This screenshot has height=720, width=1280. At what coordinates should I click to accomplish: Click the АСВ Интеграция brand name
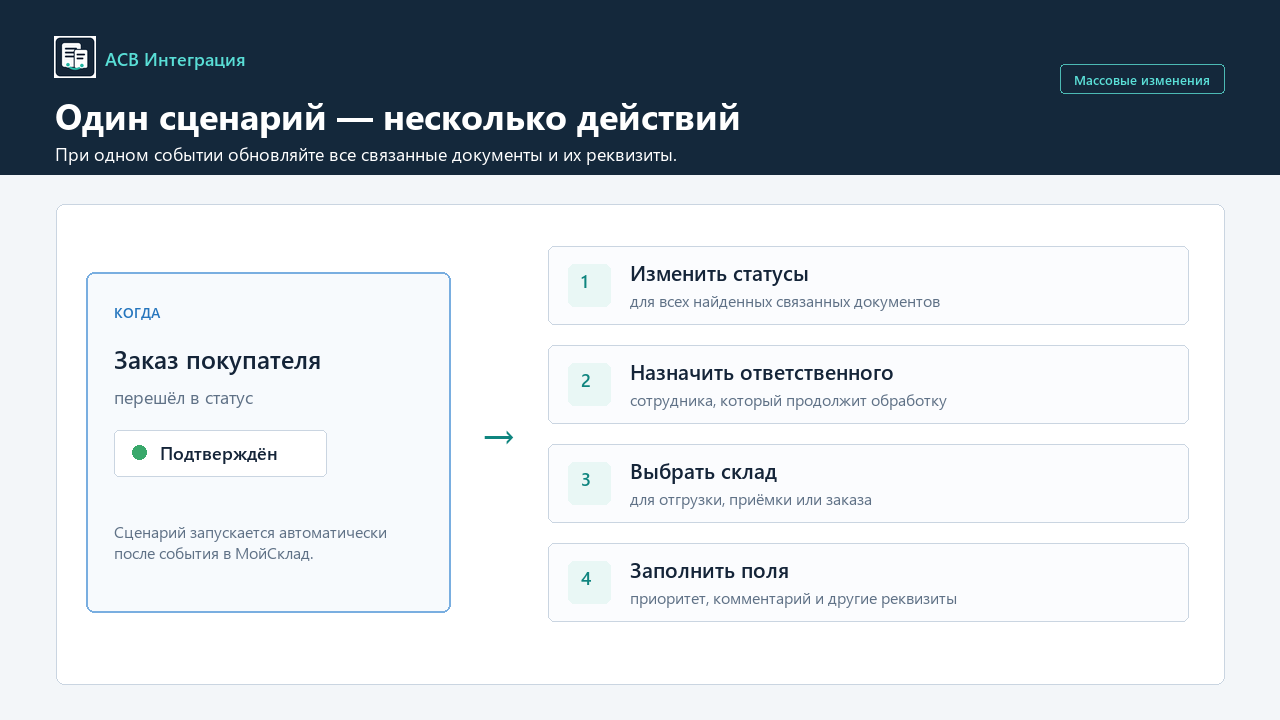tap(175, 59)
